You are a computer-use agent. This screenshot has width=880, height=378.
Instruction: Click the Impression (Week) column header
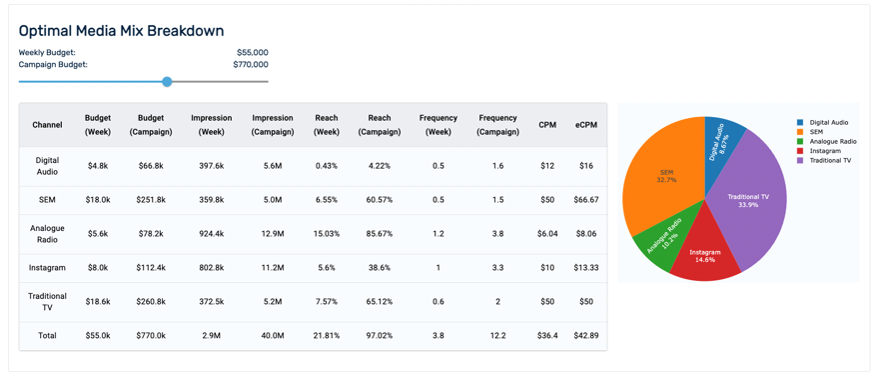tap(212, 125)
